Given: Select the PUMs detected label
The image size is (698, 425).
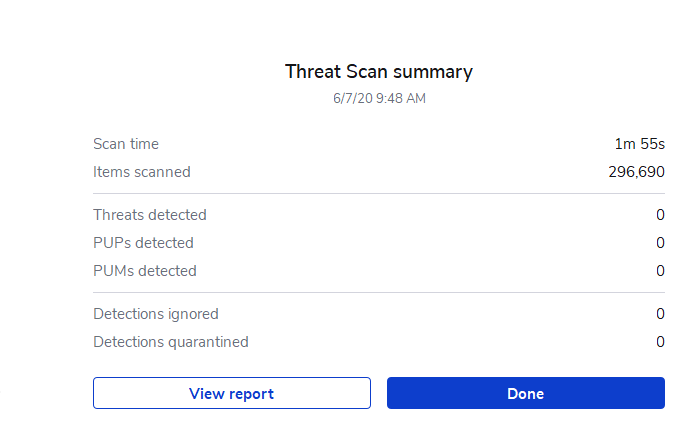Looking at the screenshot, I should [145, 271].
